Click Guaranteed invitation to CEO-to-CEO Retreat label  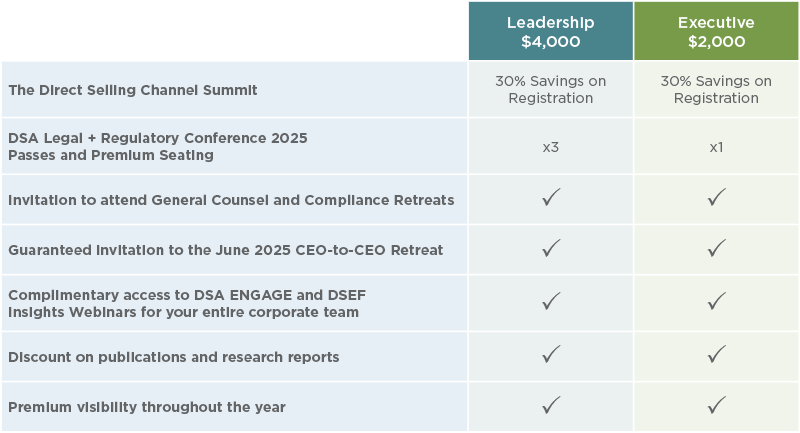[226, 250]
